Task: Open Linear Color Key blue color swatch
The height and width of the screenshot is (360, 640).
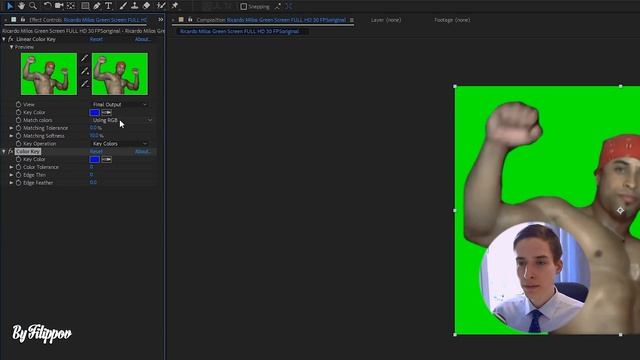Action: [94, 112]
